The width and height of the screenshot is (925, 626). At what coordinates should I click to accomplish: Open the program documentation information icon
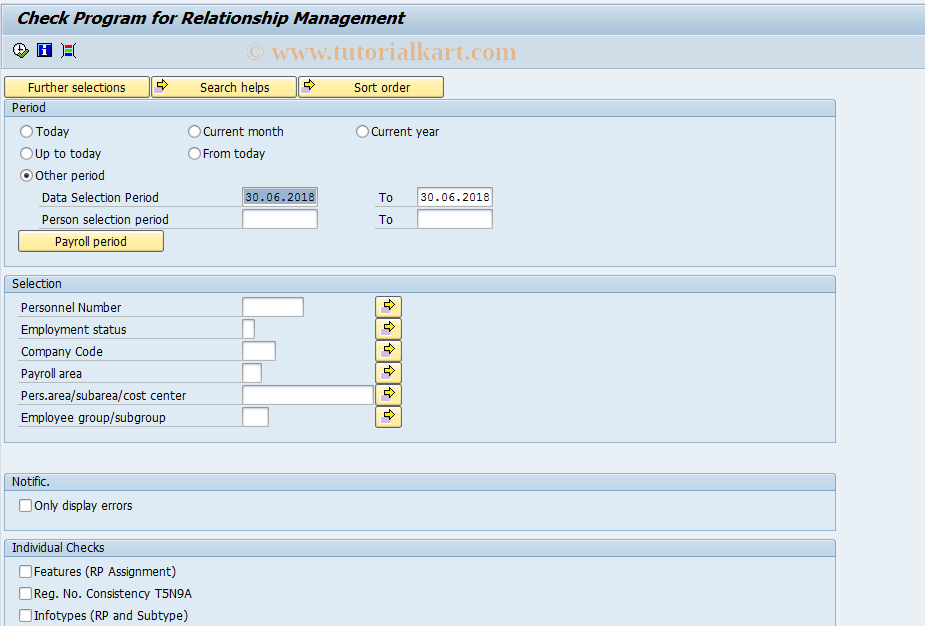pos(44,50)
